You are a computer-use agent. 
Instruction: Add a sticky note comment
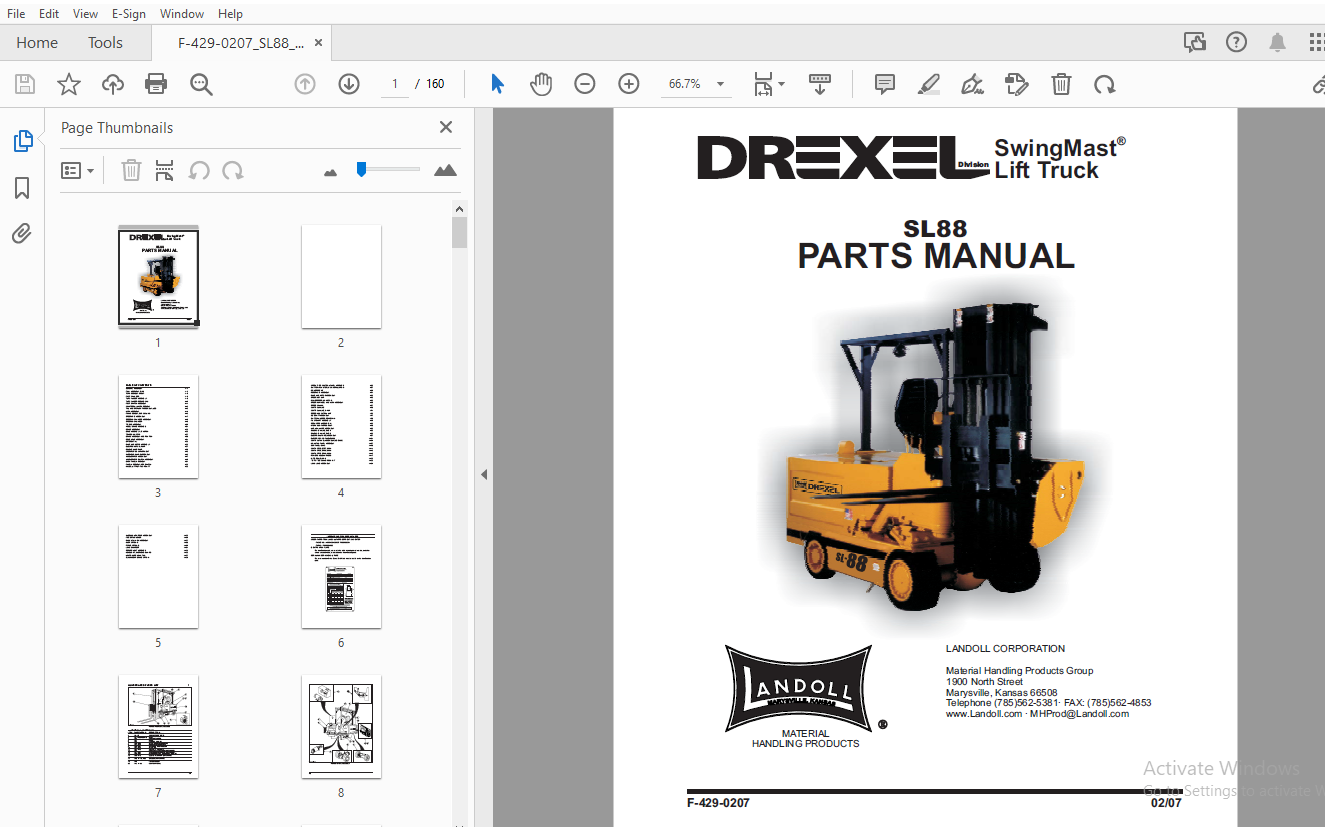click(885, 84)
